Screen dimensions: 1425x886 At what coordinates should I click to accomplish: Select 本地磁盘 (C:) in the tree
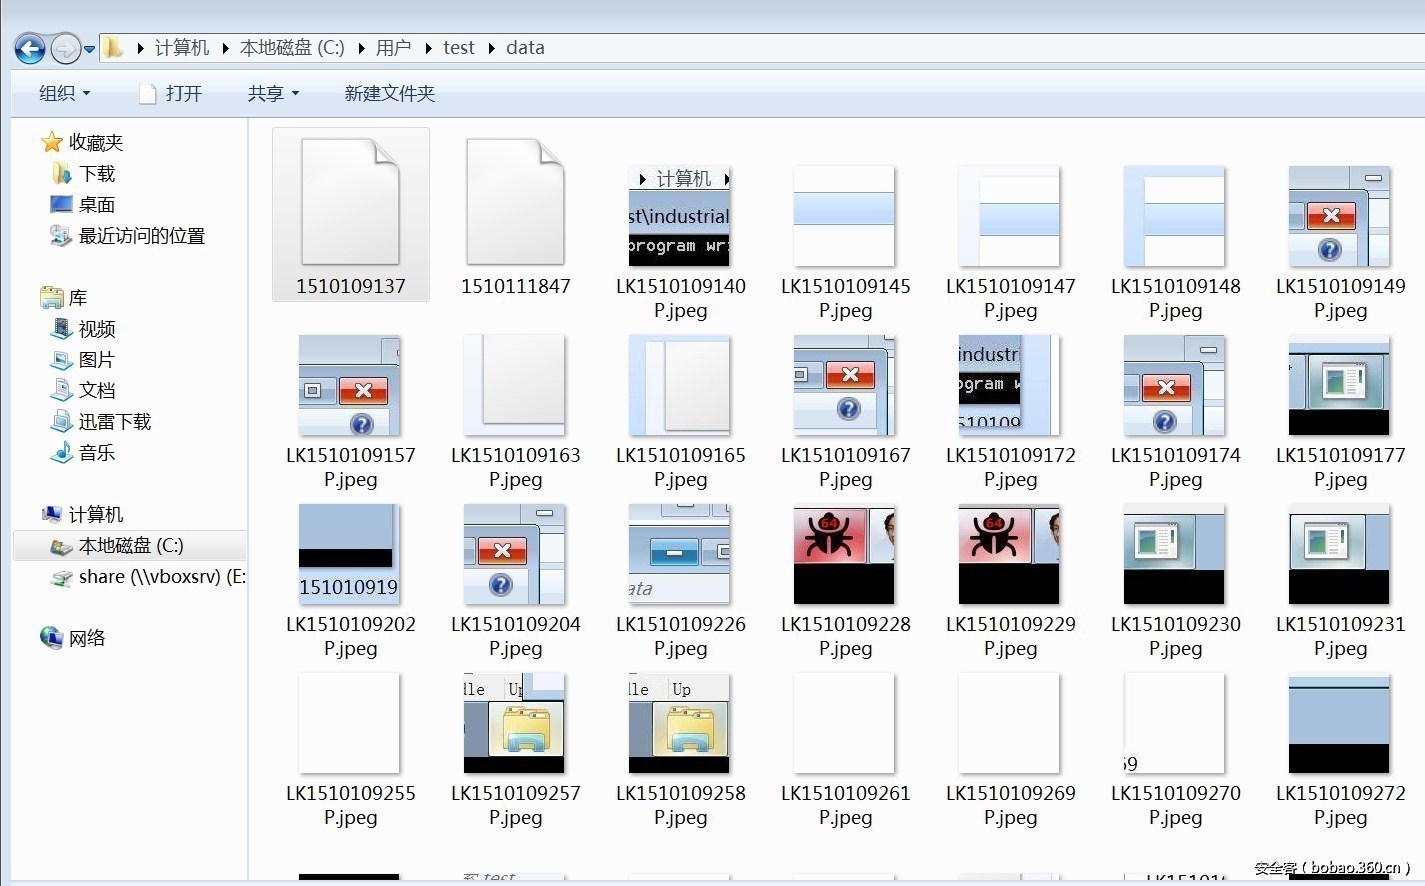pos(130,546)
